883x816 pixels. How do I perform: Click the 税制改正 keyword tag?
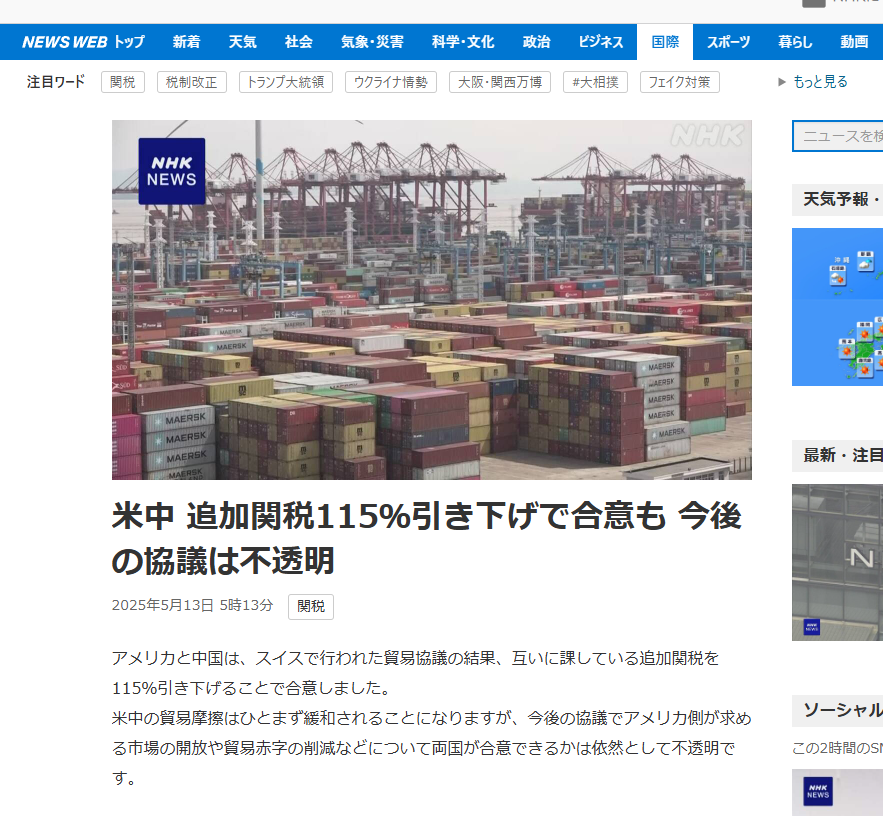point(191,82)
